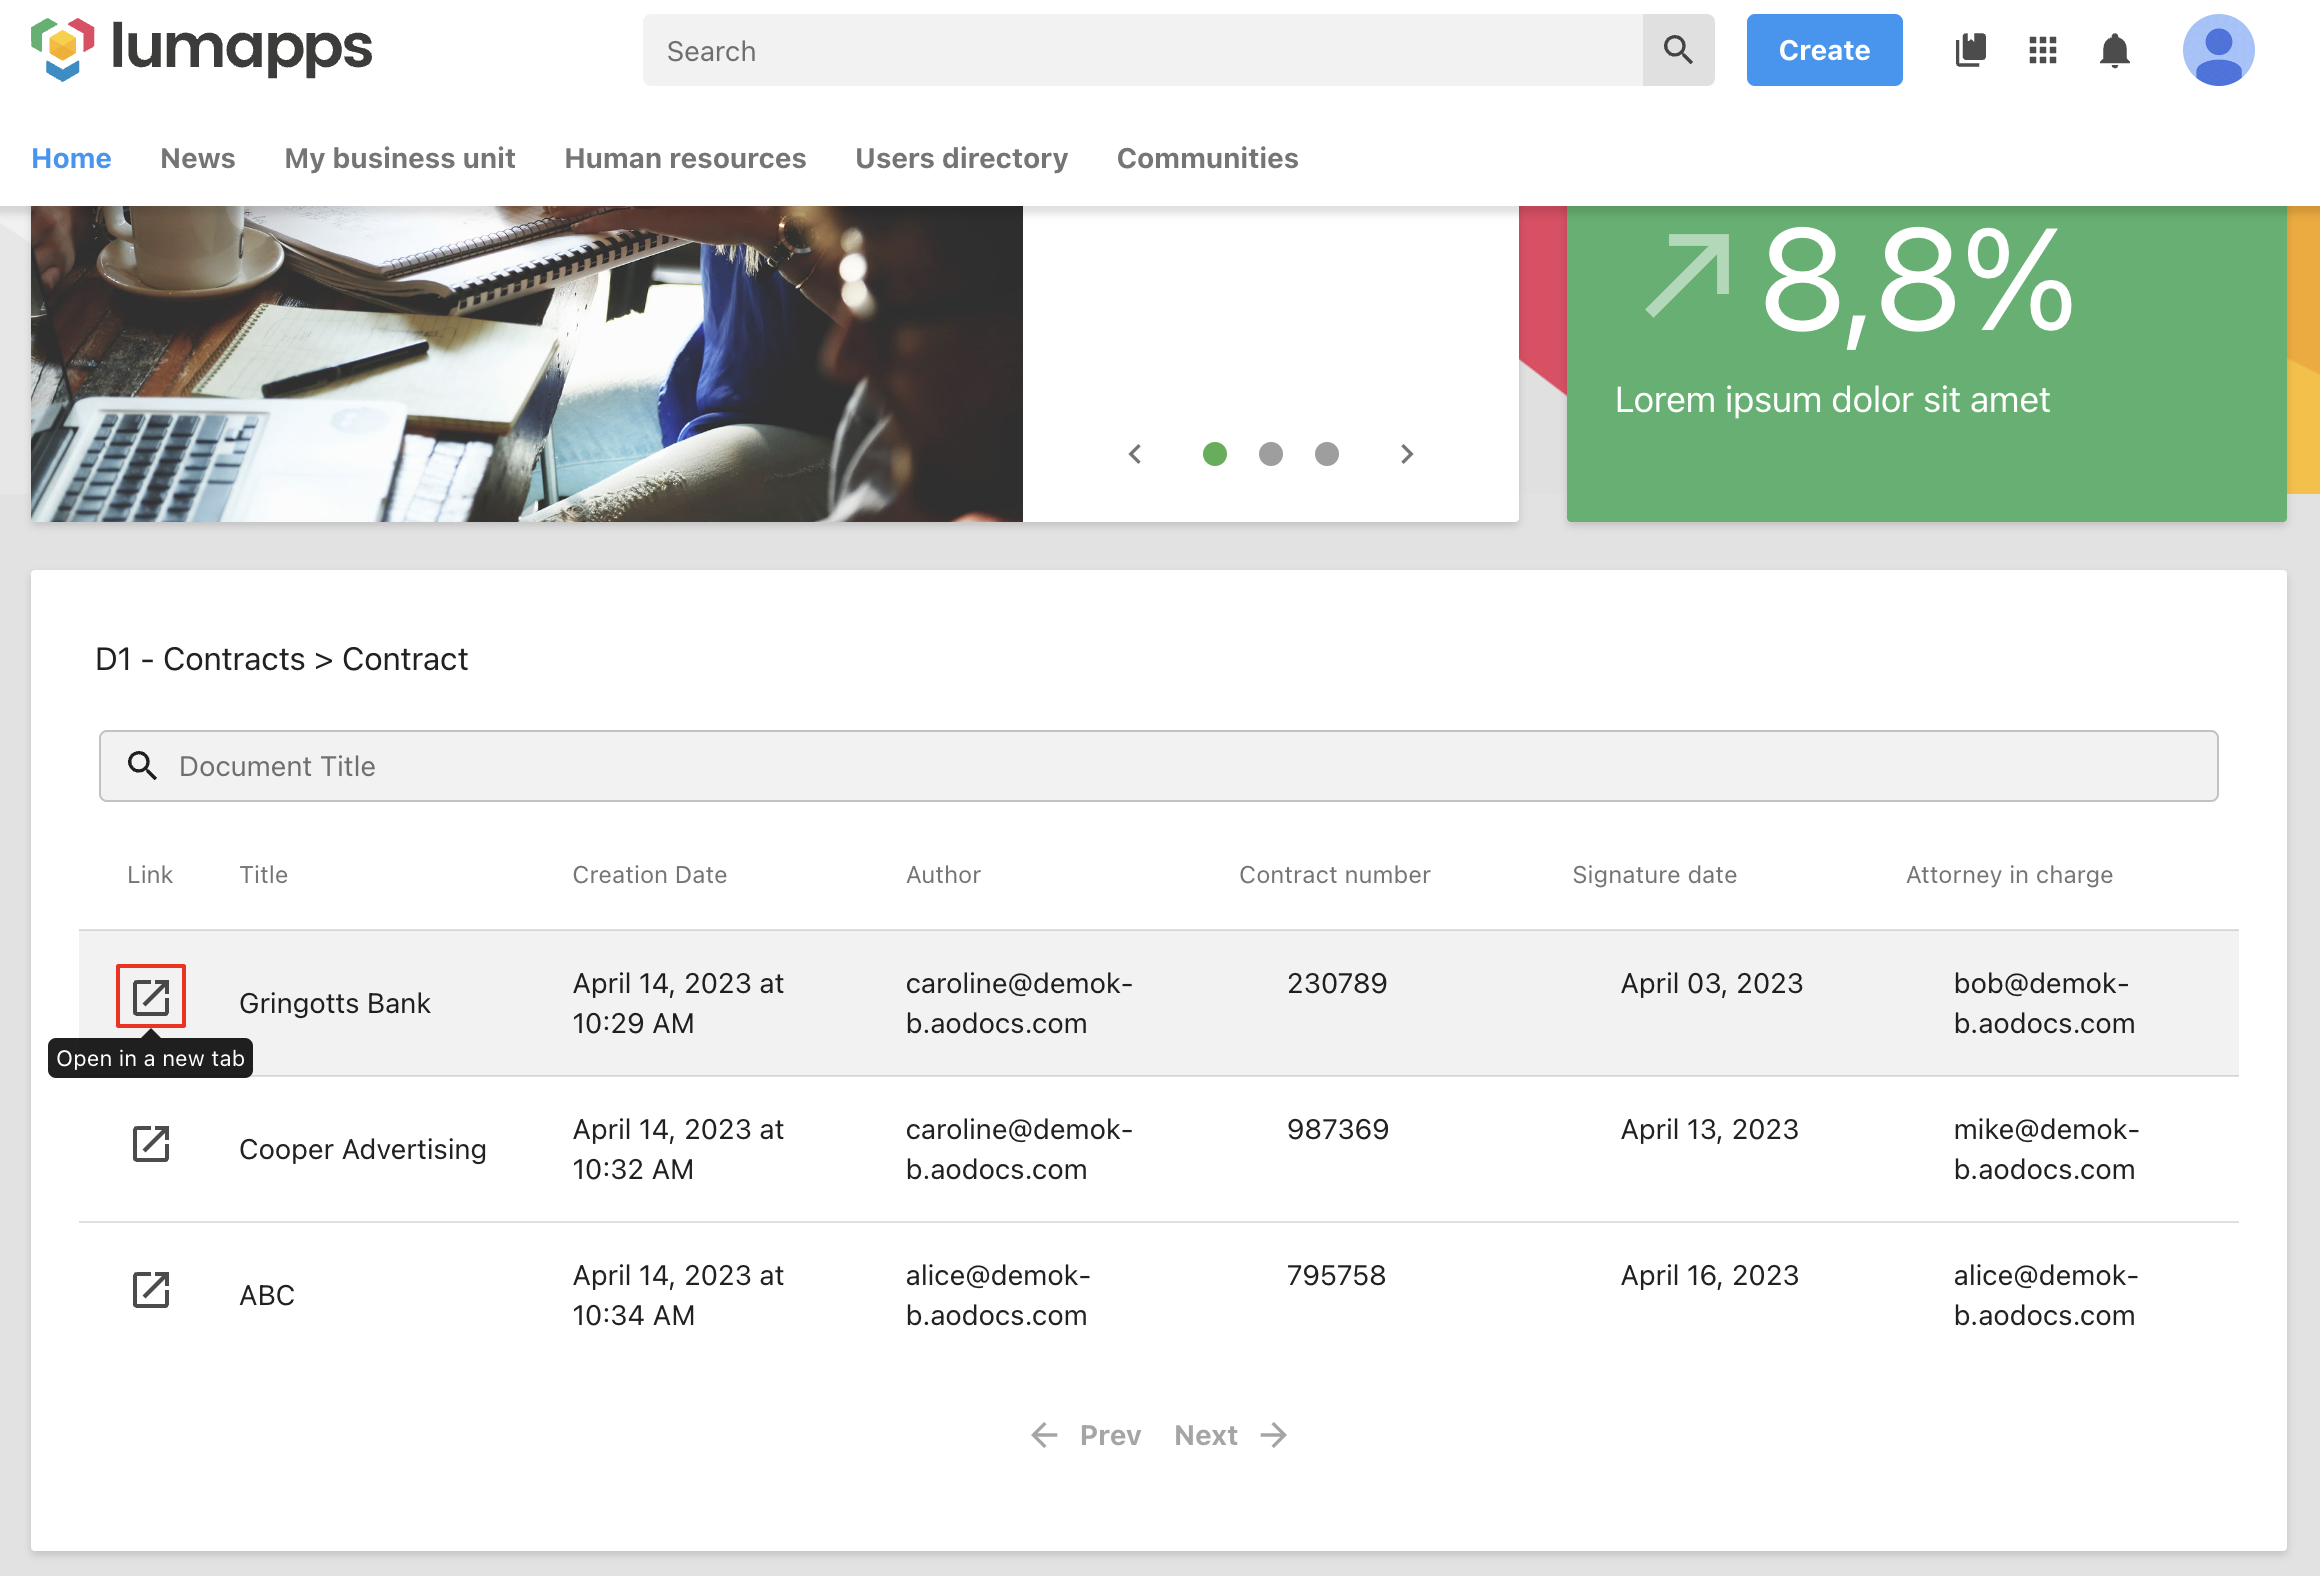This screenshot has height=1576, width=2320.
Task: Click the blue Create button
Action: pyautogui.click(x=1824, y=50)
